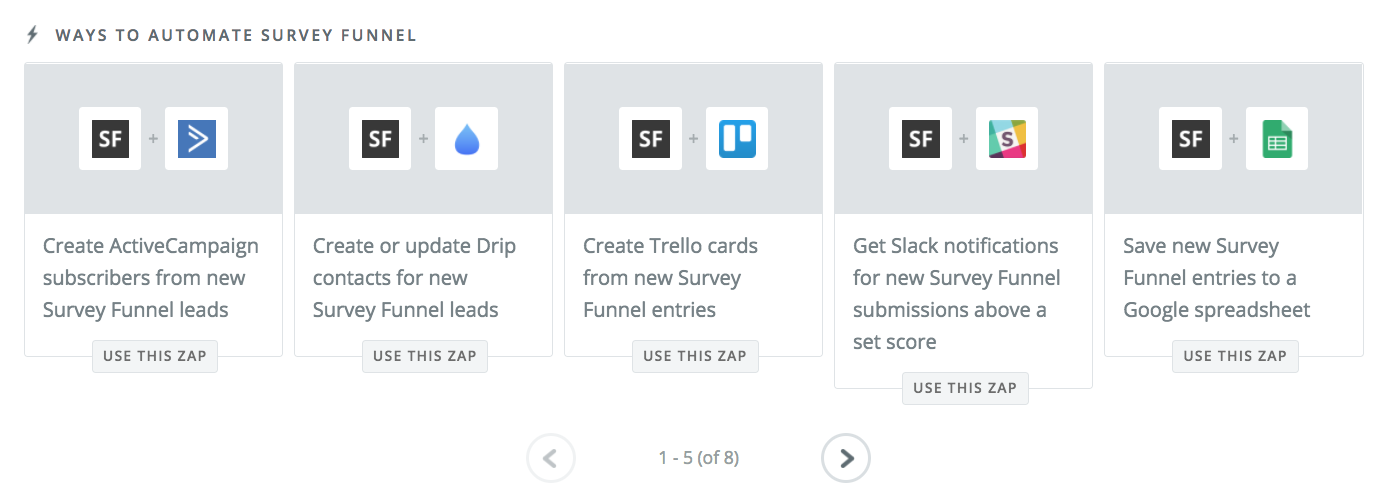Use this Zap for Google spreadsheet
Image resolution: width=1397 pixels, height=503 pixels.
[1235, 356]
